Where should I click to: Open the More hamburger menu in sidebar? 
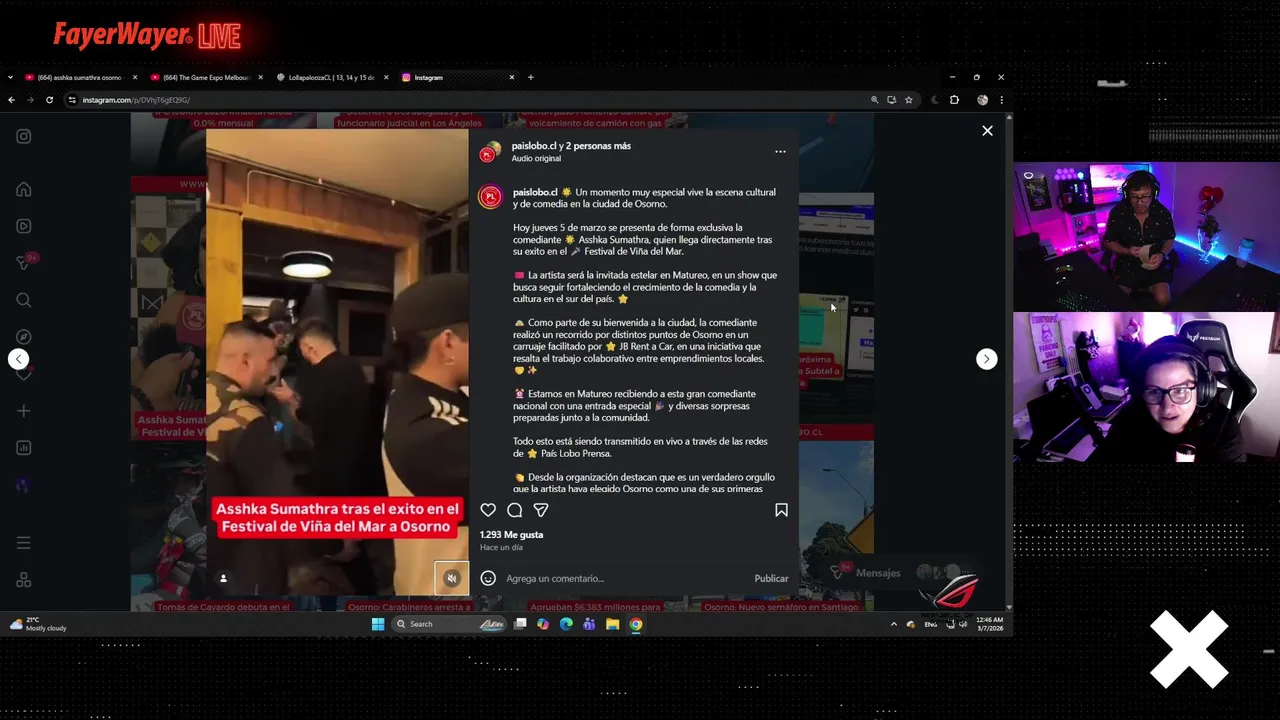pyautogui.click(x=23, y=543)
